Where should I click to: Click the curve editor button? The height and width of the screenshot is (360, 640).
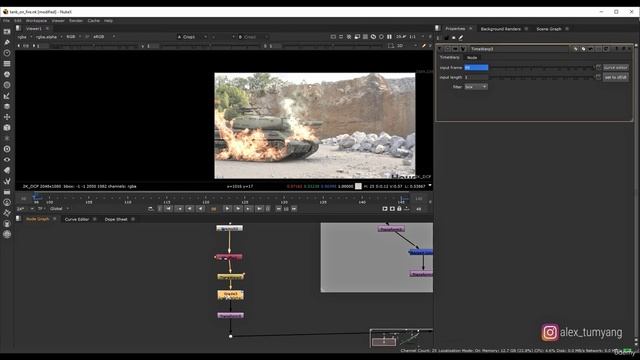click(616, 67)
